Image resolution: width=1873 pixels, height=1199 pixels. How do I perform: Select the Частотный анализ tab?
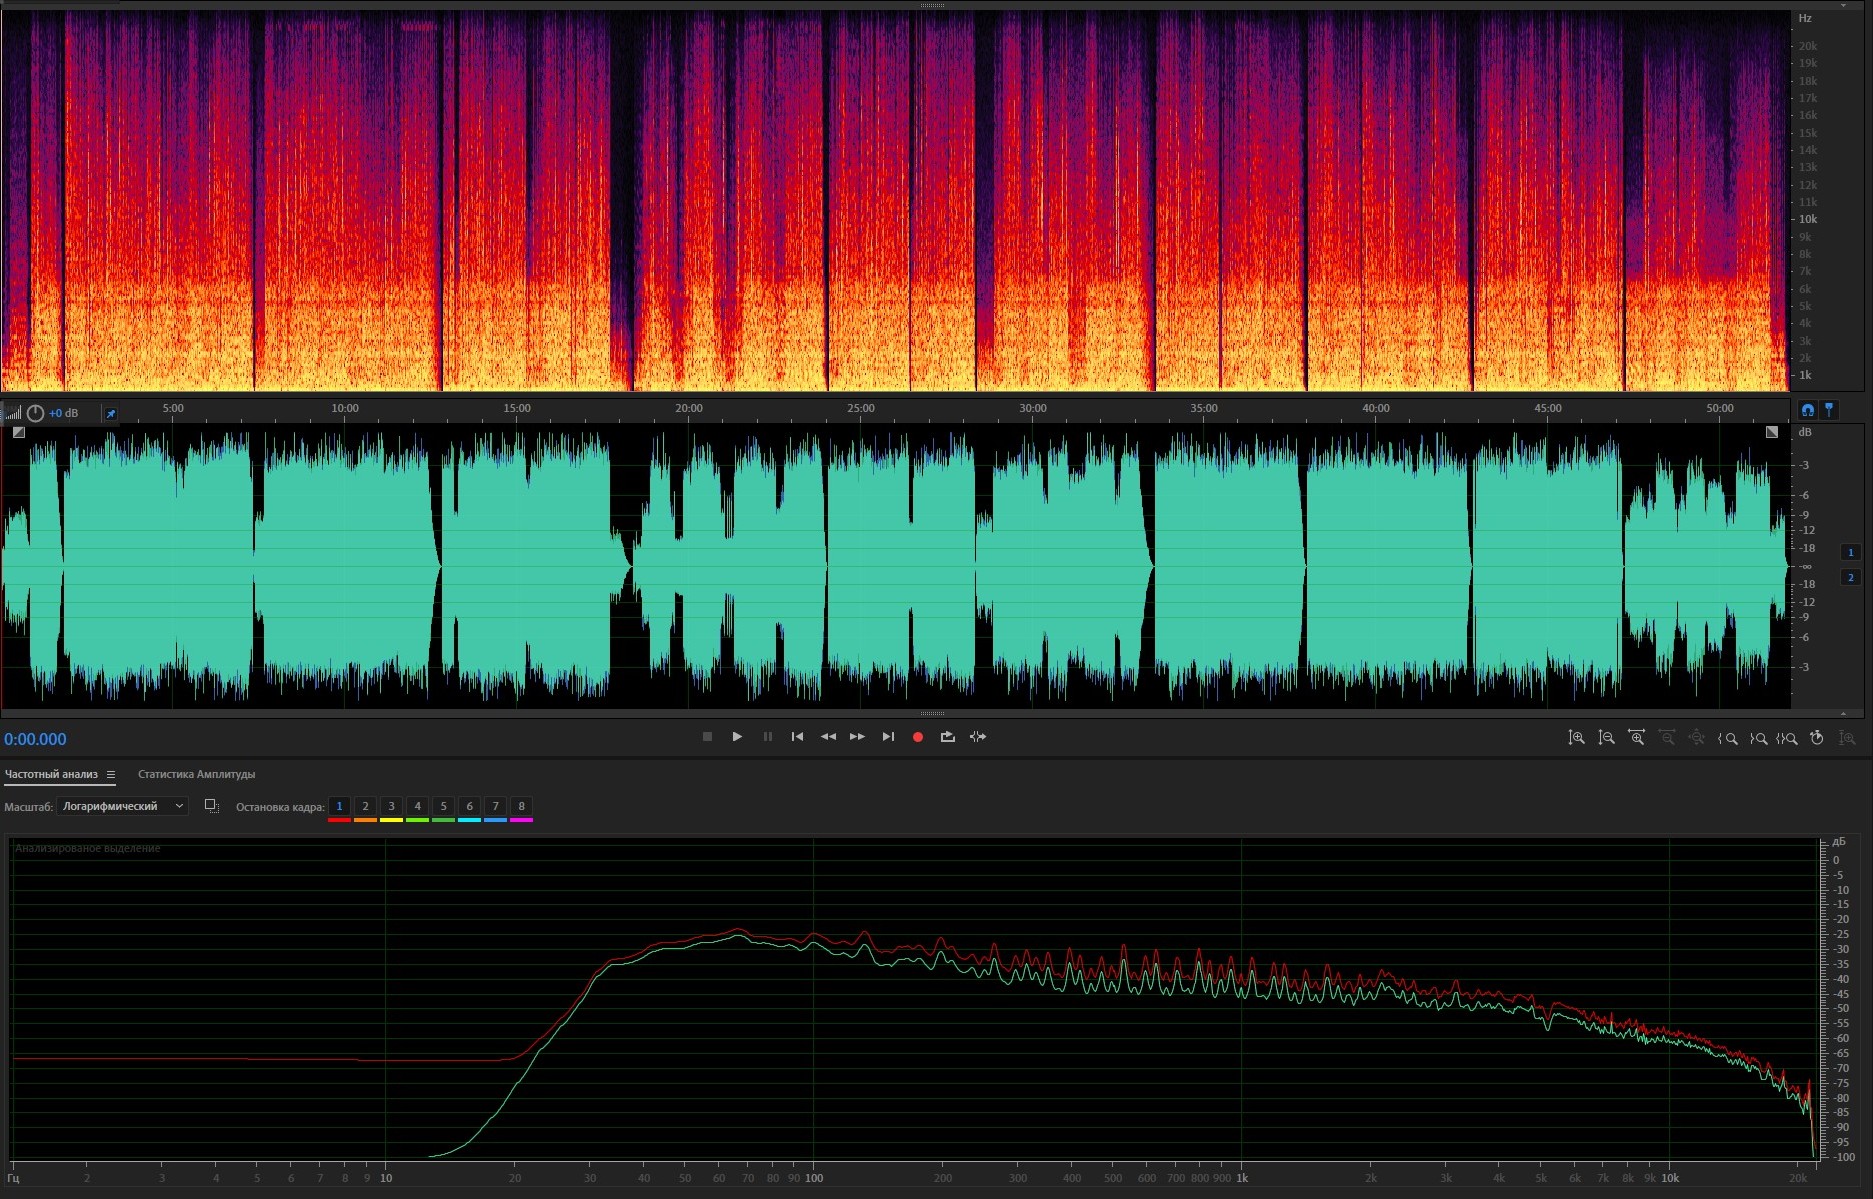[51, 775]
